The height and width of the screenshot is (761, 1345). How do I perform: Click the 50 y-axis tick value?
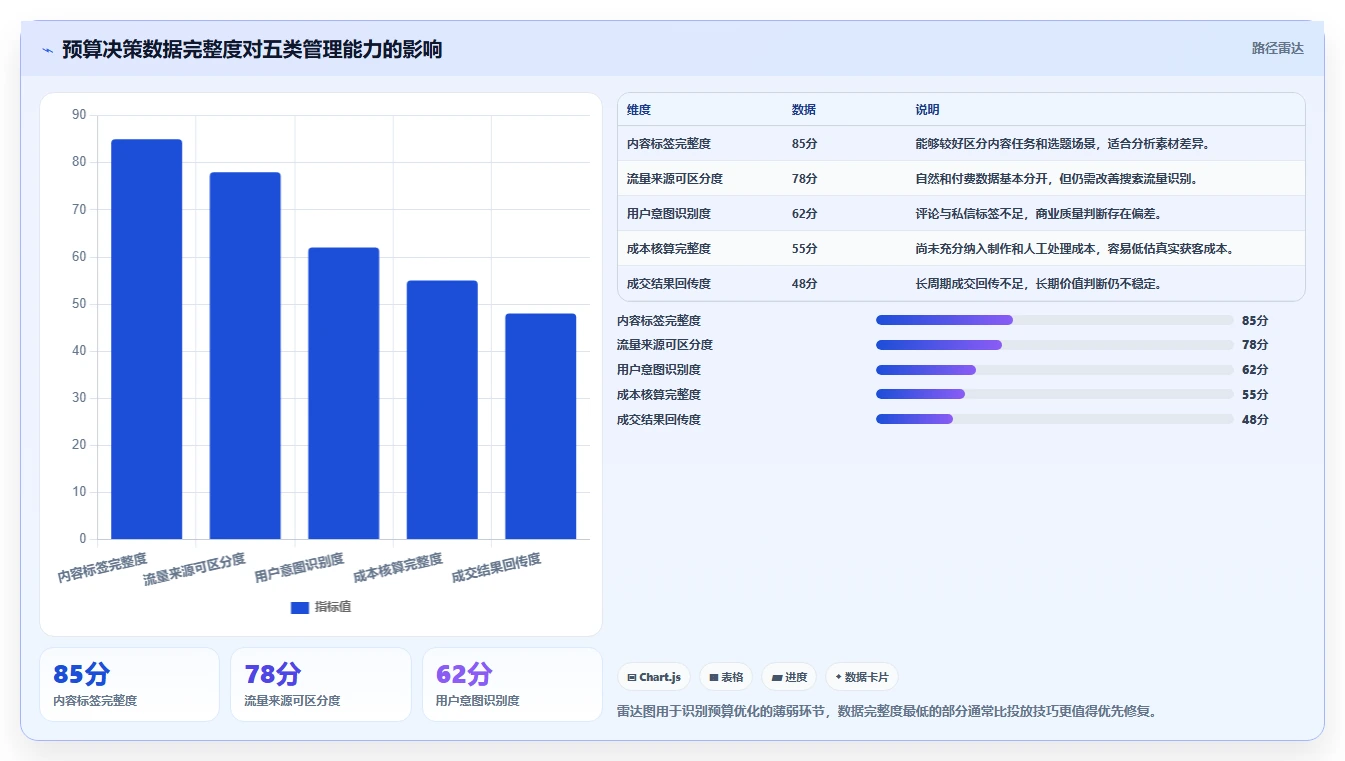(79, 304)
